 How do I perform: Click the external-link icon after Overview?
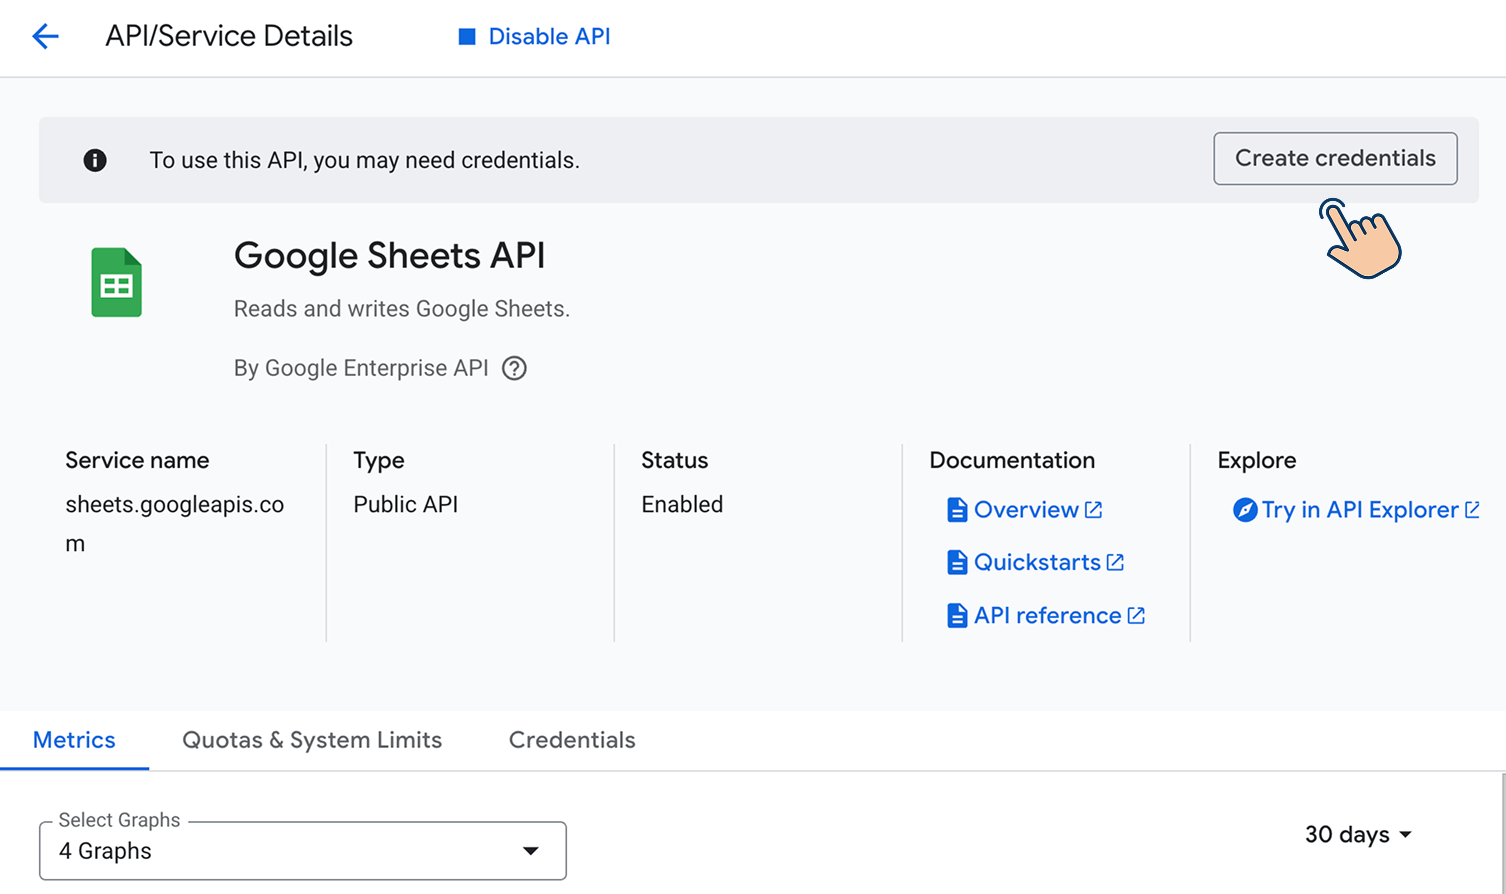point(1094,510)
